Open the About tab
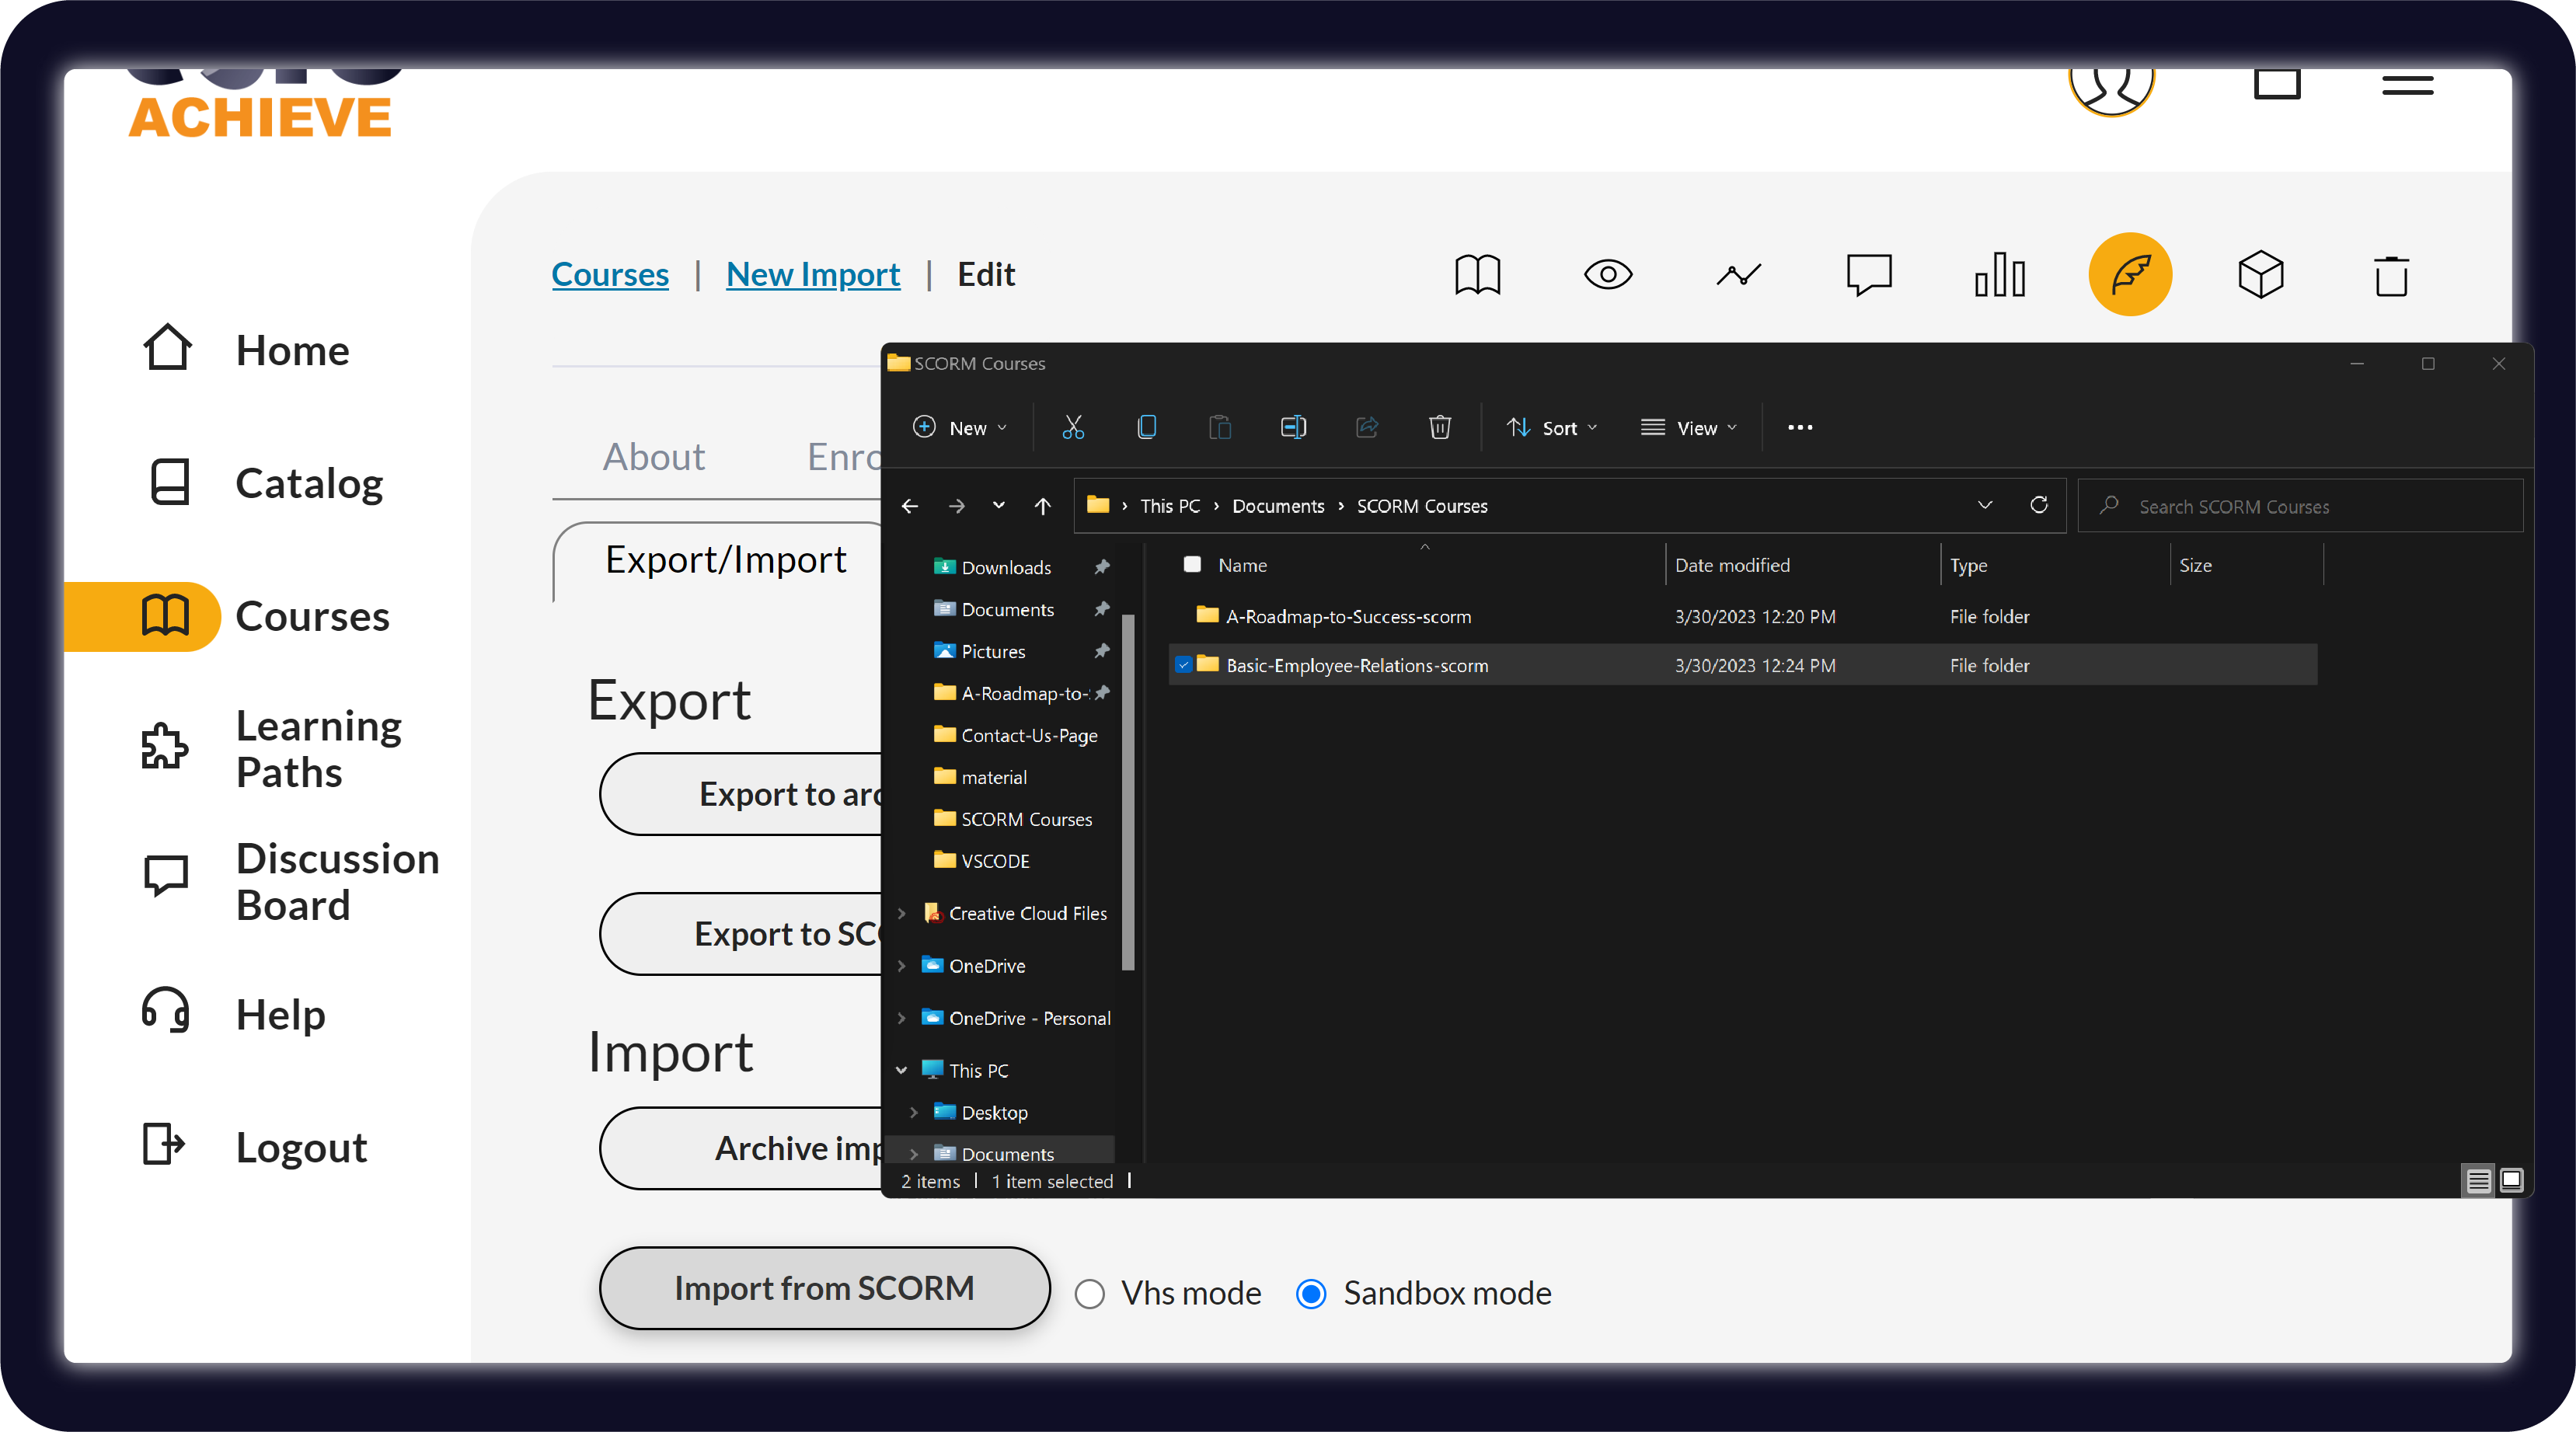 point(654,457)
